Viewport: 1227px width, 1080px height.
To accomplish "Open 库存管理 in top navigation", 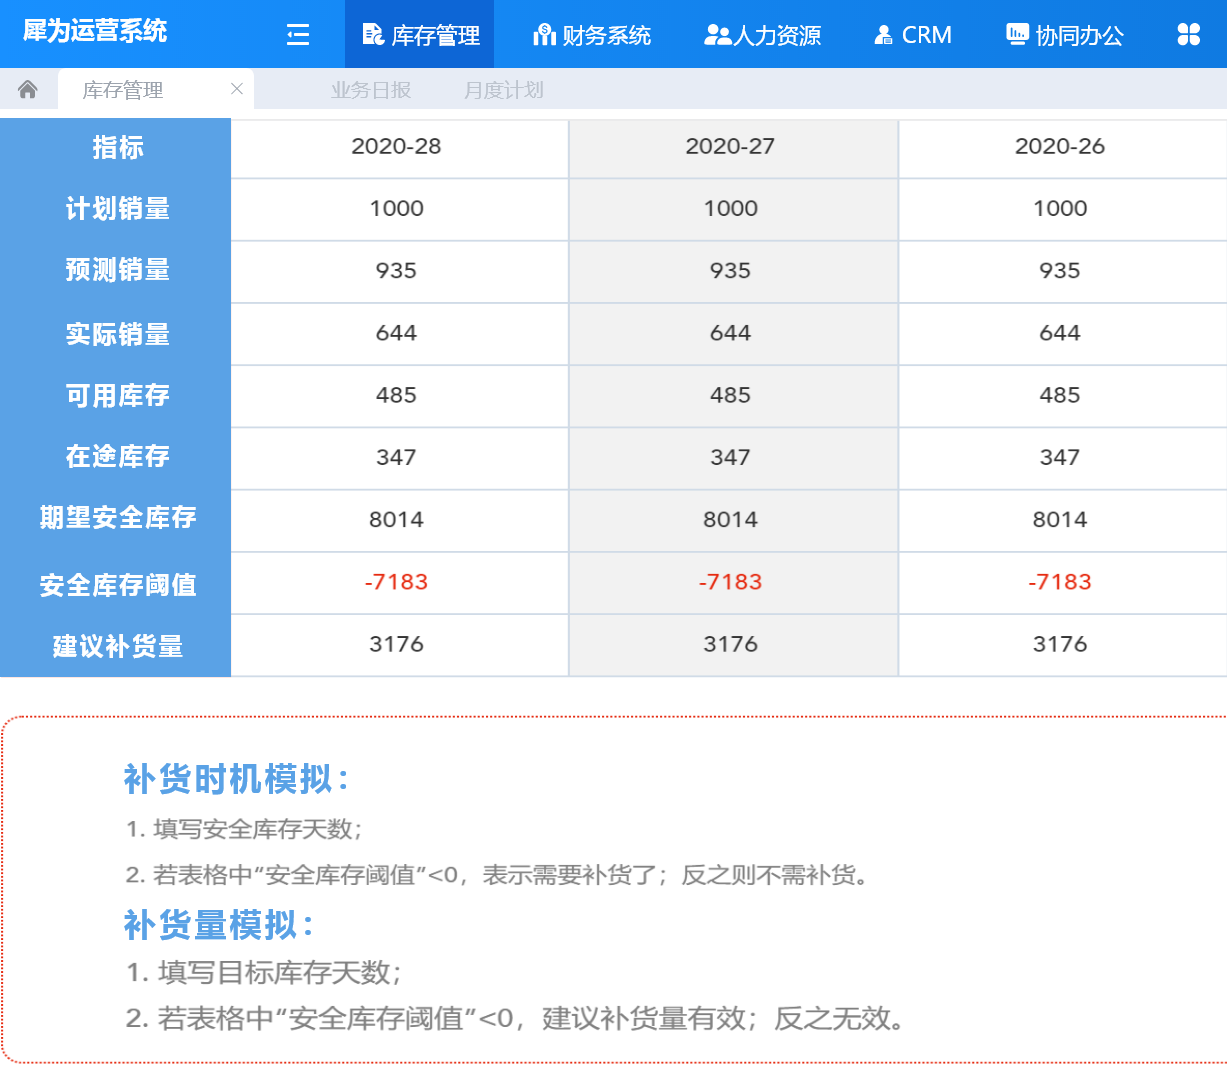I will pyautogui.click(x=420, y=35).
